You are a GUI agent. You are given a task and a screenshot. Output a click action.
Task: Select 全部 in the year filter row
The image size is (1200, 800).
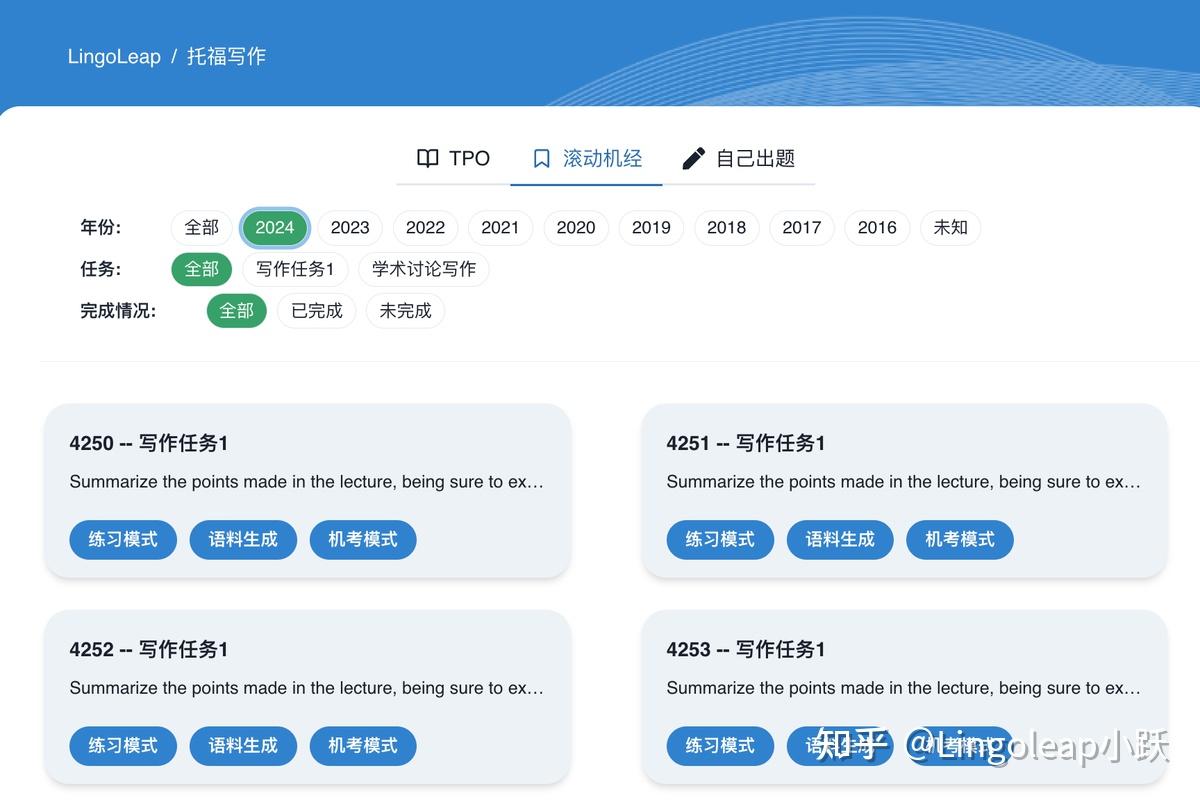pos(201,227)
